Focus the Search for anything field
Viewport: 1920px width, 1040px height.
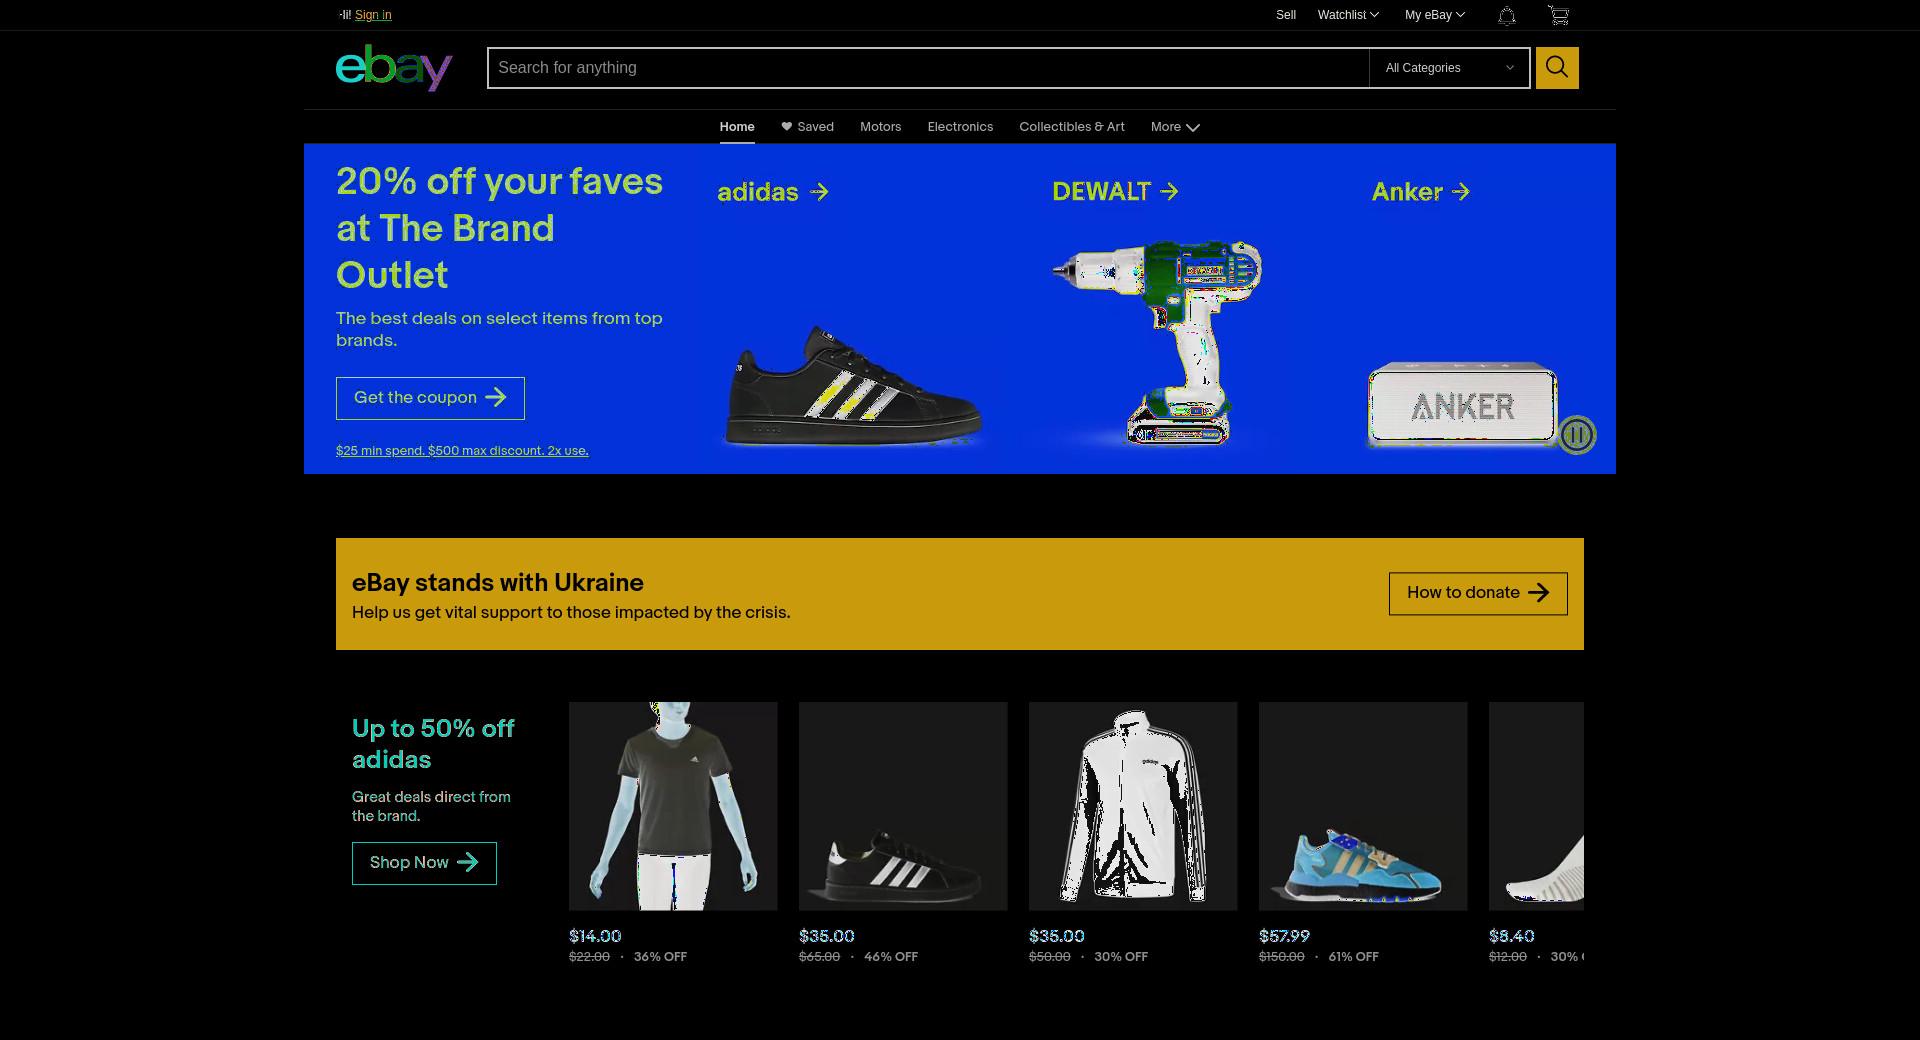pyautogui.click(x=928, y=68)
